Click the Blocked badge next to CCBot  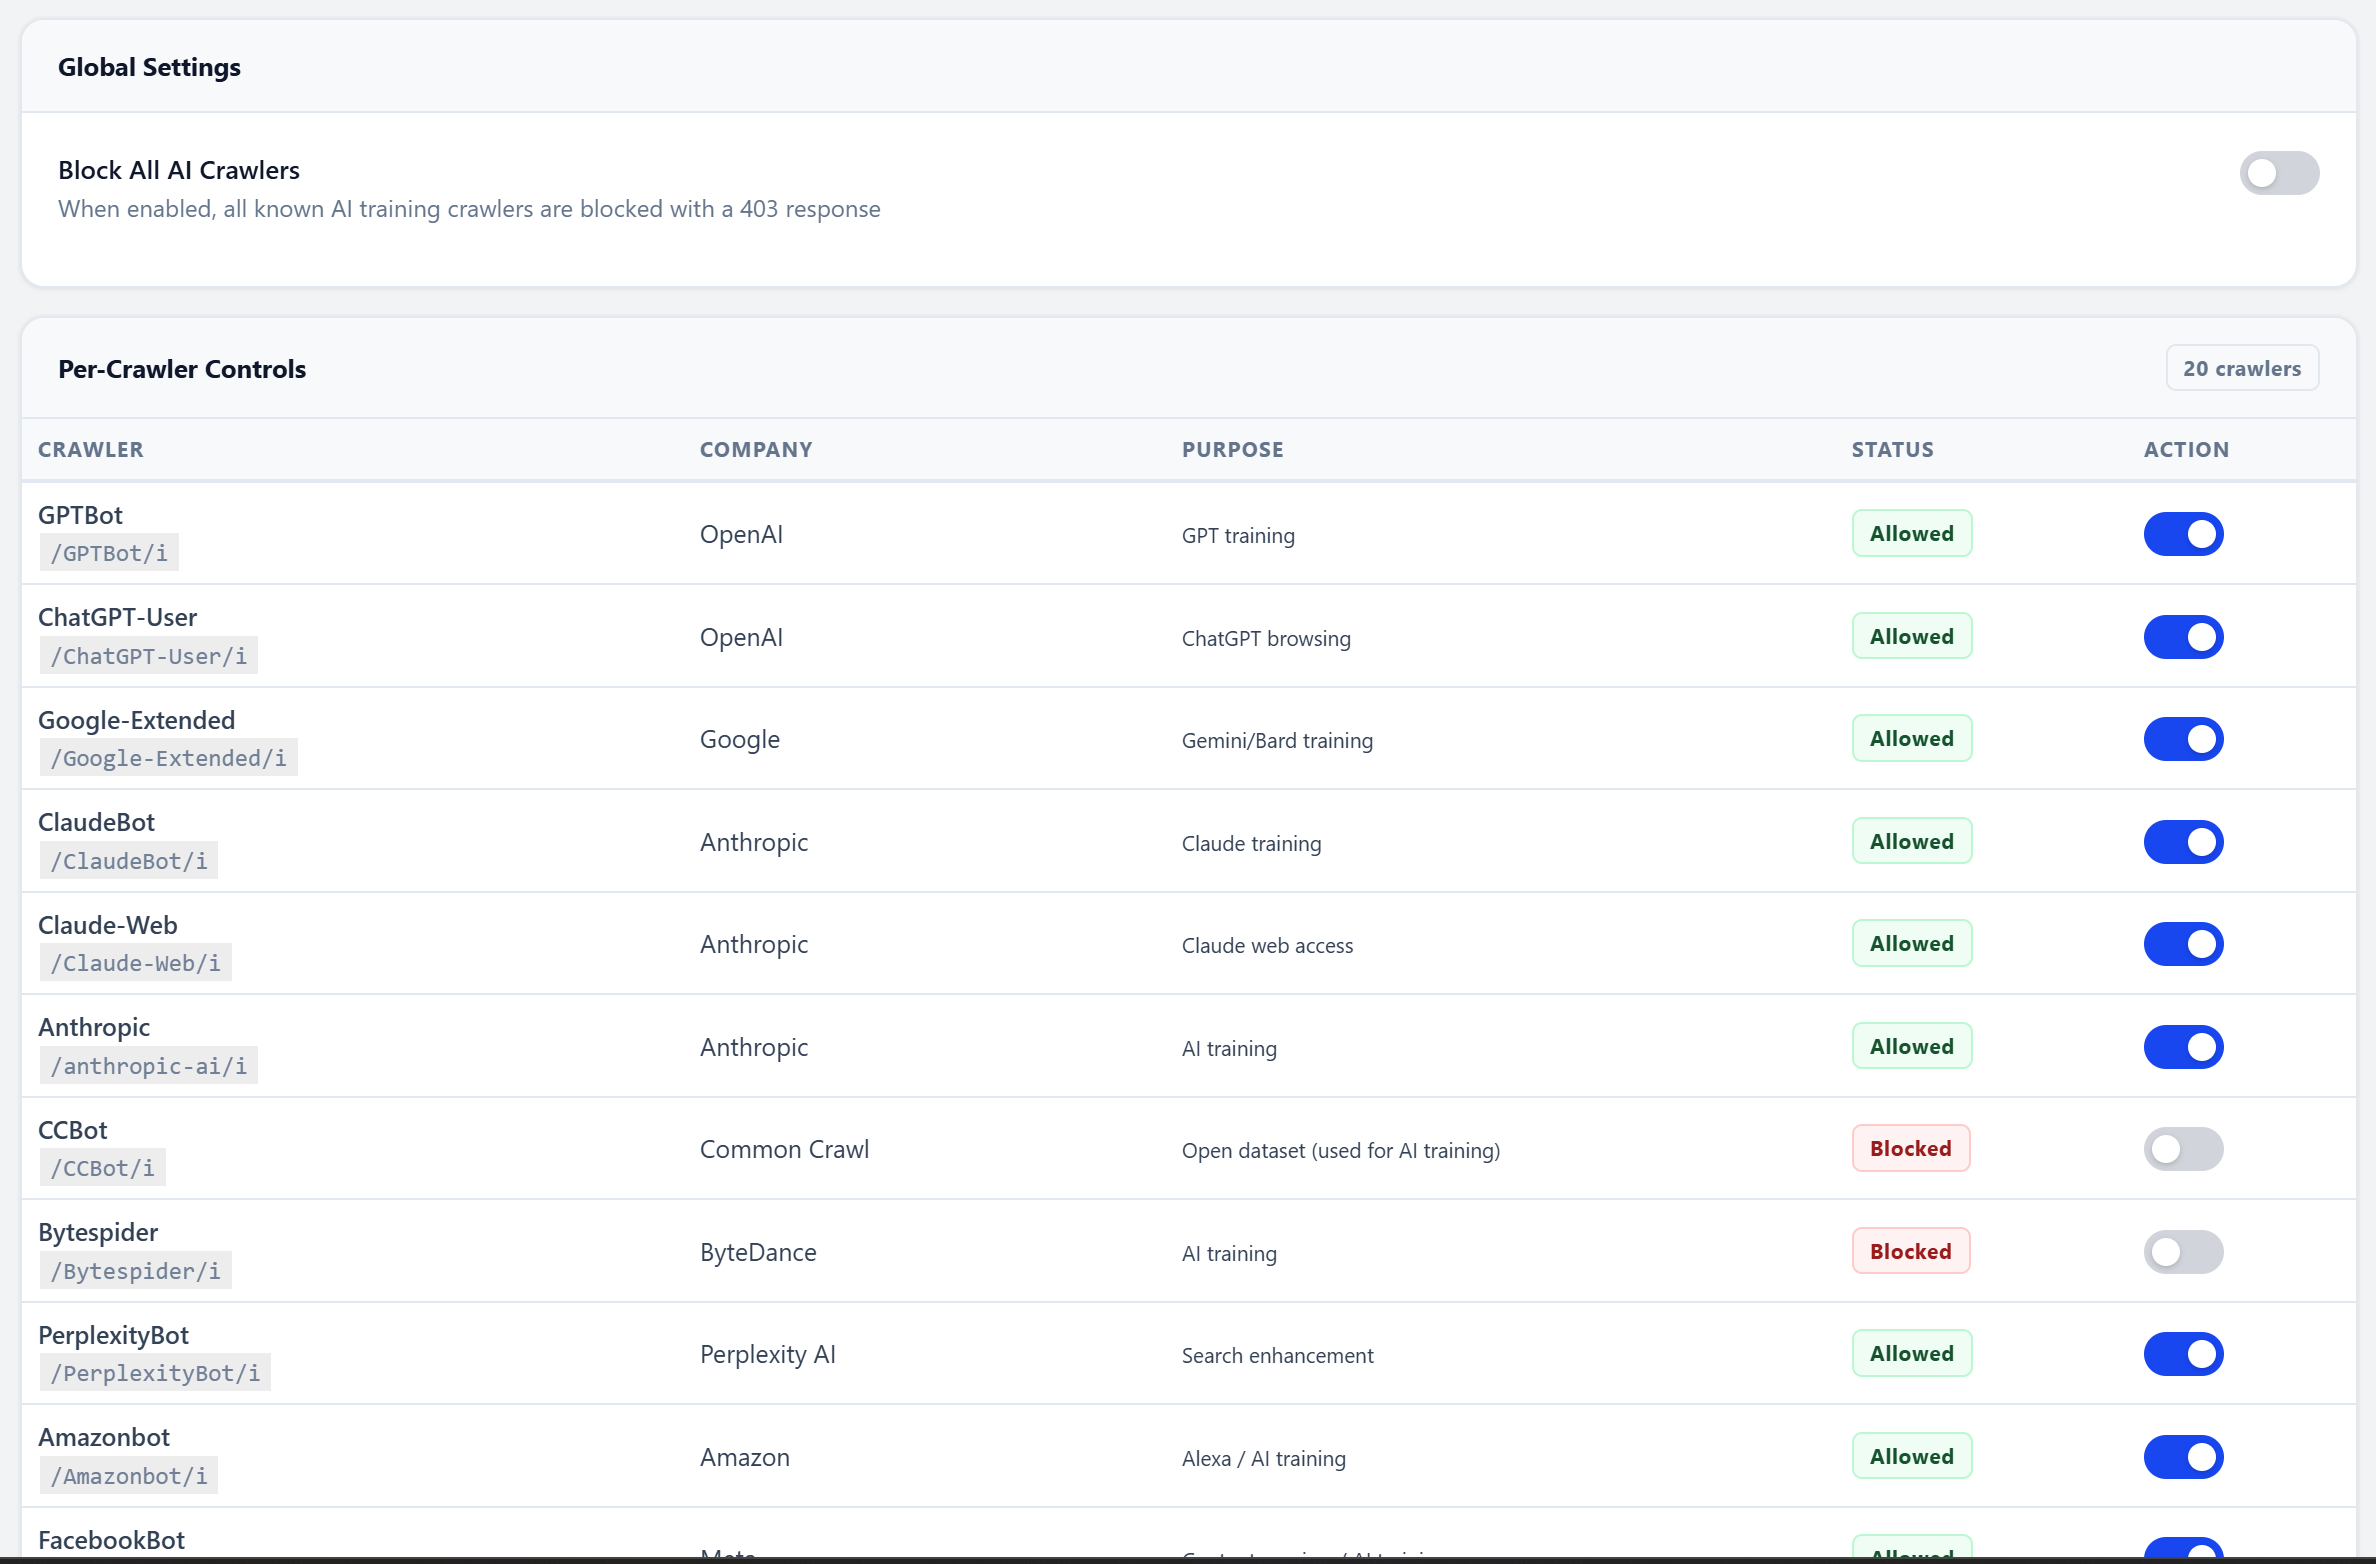pyautogui.click(x=1910, y=1148)
